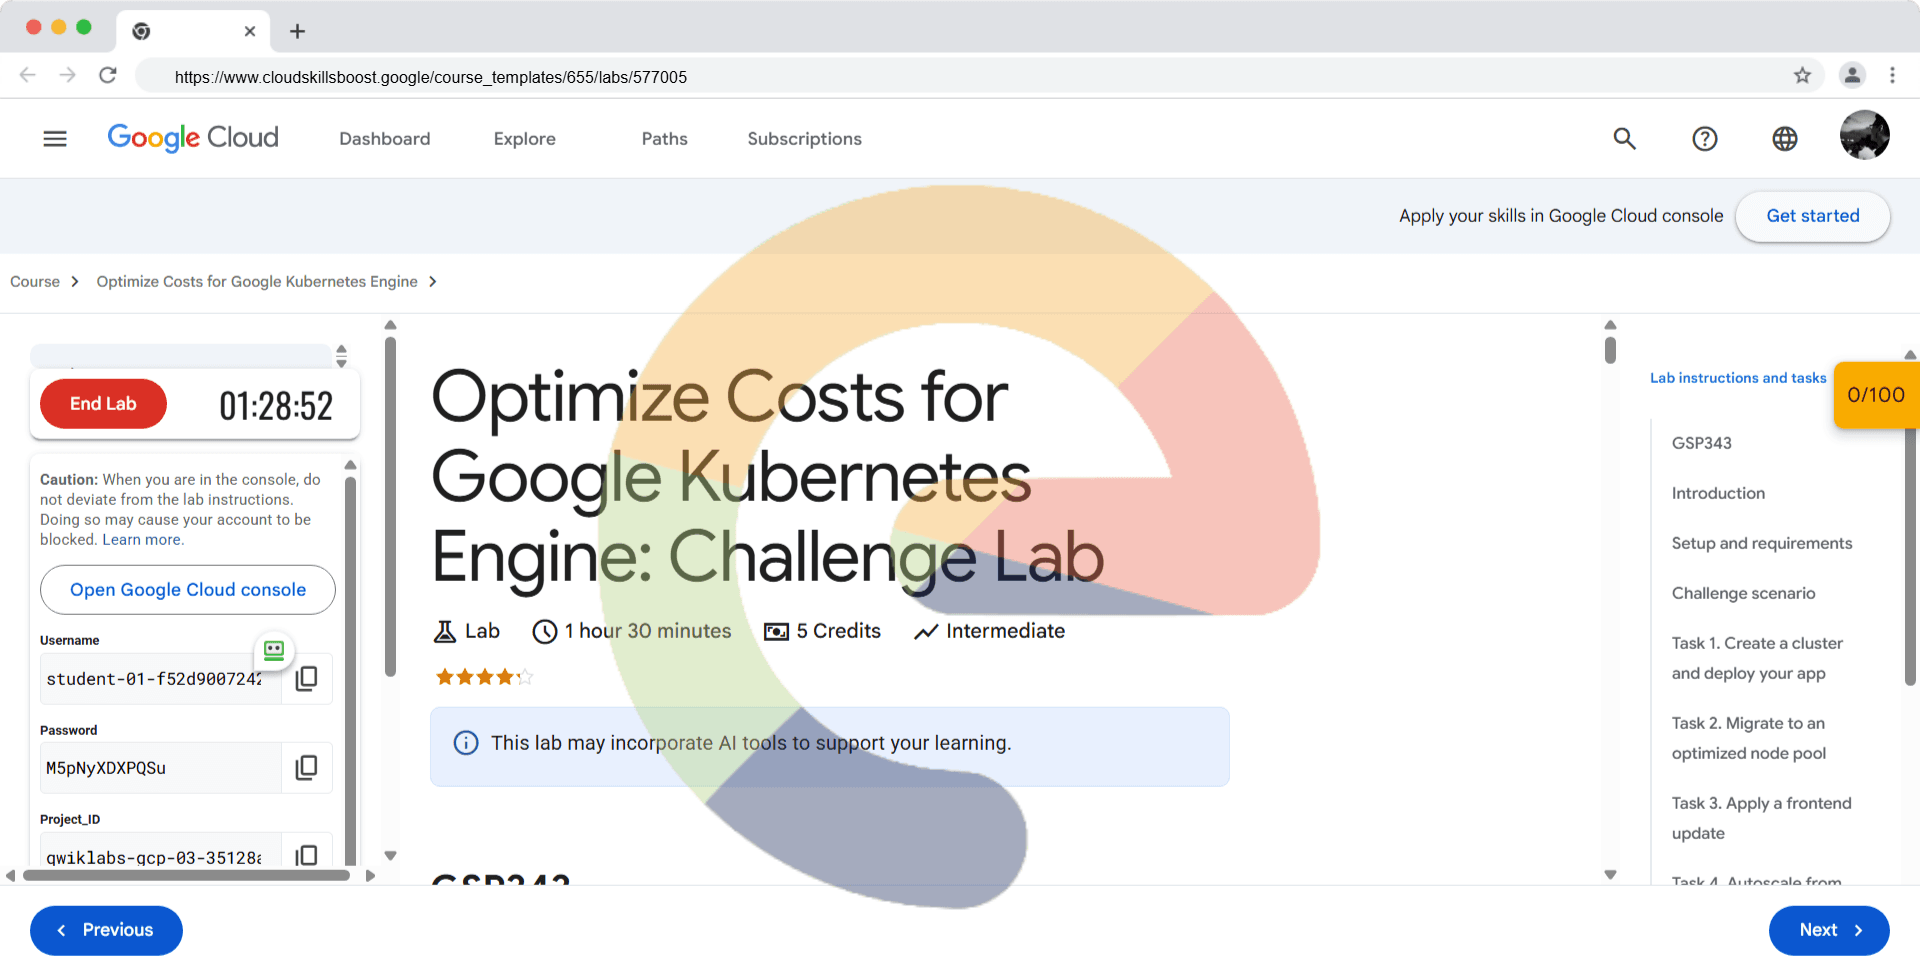Image resolution: width=1920 pixels, height=975 pixels.
Task: Go forward in browser history
Action: (x=67, y=75)
